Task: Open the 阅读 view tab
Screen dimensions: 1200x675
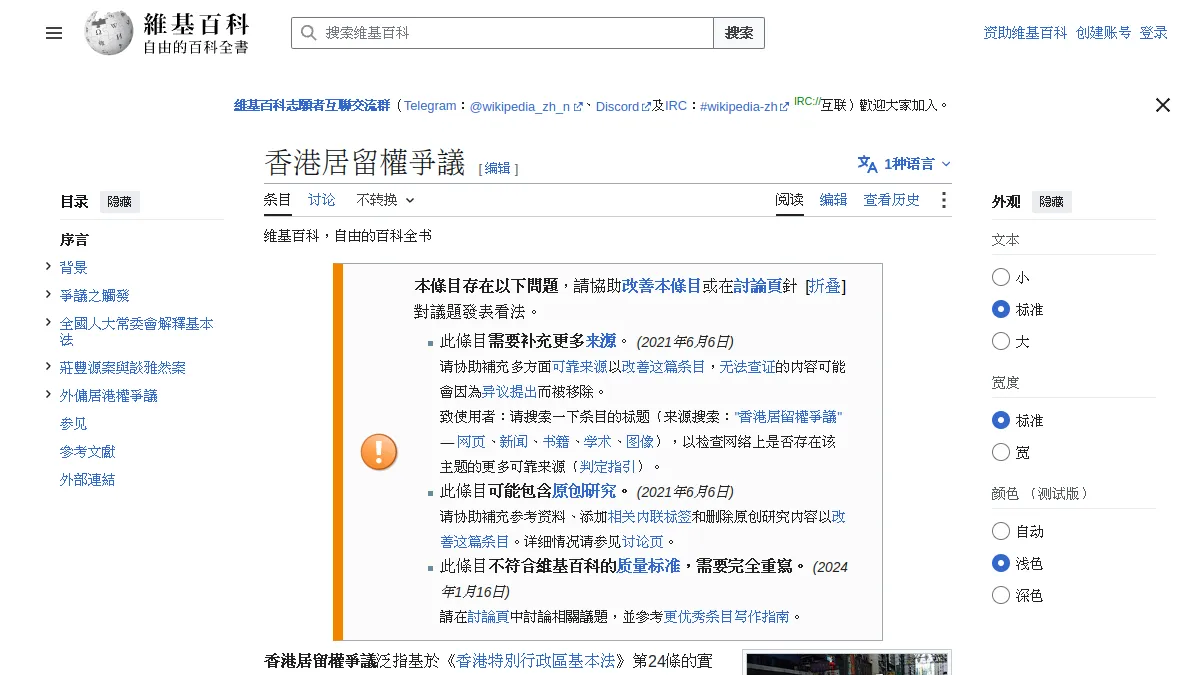Action: (x=790, y=200)
